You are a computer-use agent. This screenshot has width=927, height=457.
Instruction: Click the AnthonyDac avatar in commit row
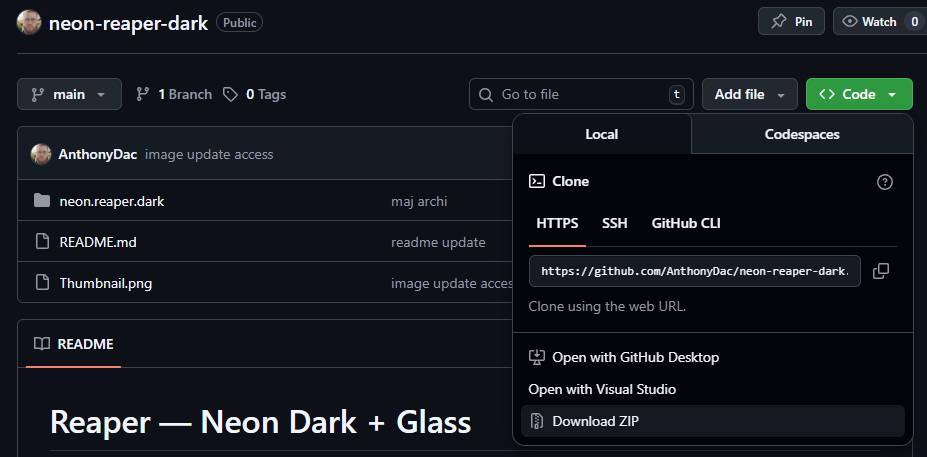(41, 154)
